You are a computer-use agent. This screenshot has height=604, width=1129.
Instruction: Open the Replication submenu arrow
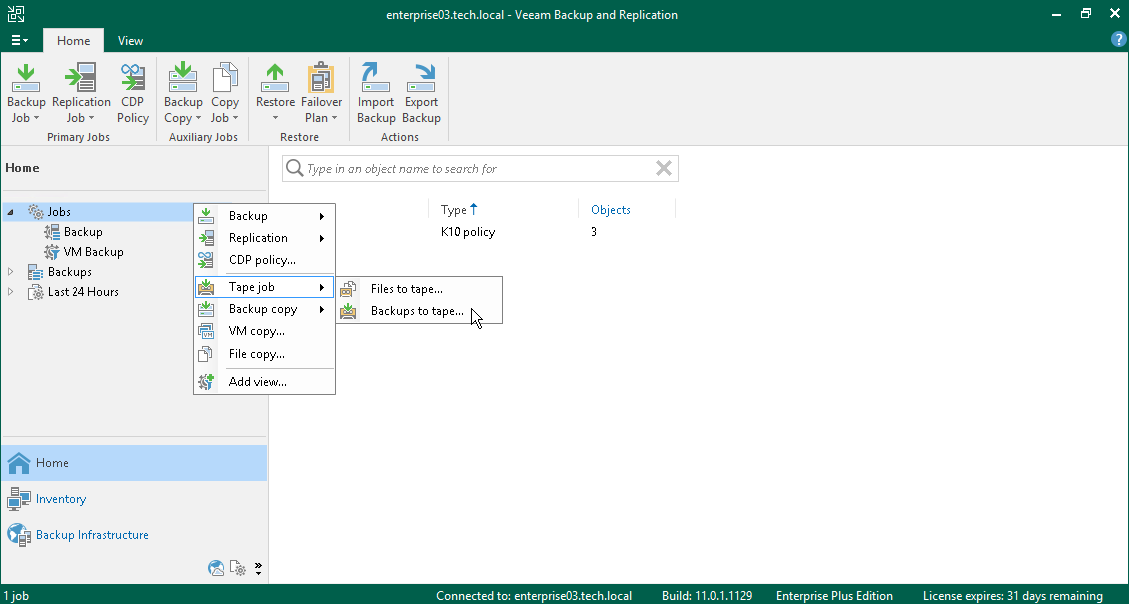[322, 238]
